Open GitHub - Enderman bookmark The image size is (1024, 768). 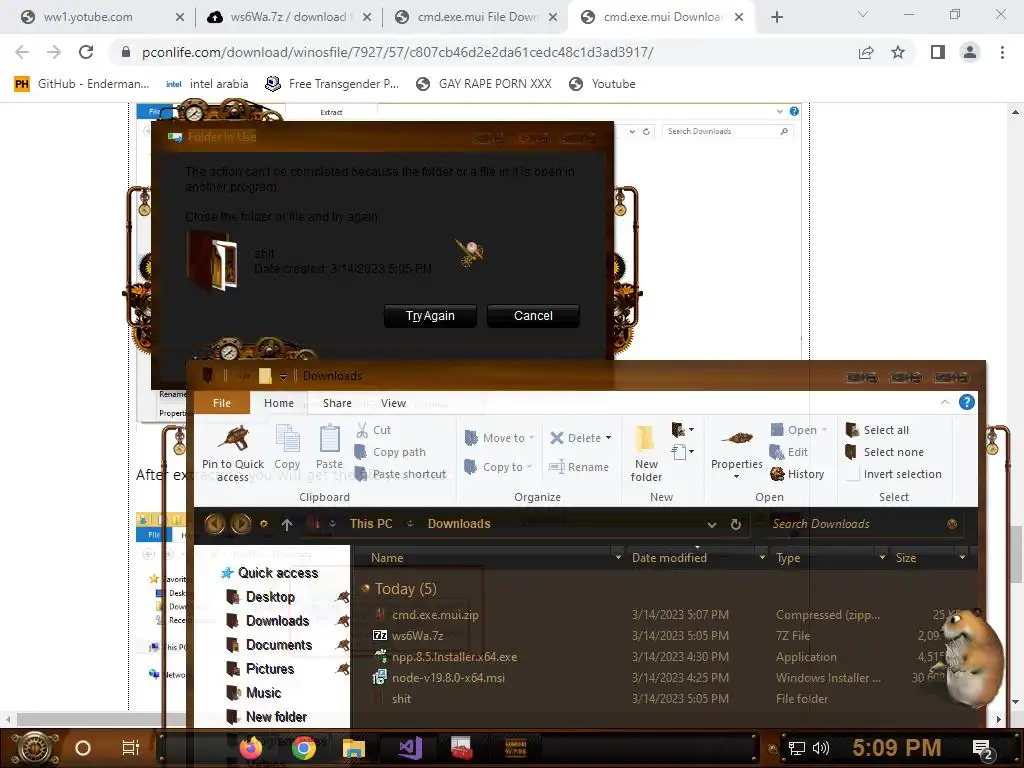pos(82,84)
